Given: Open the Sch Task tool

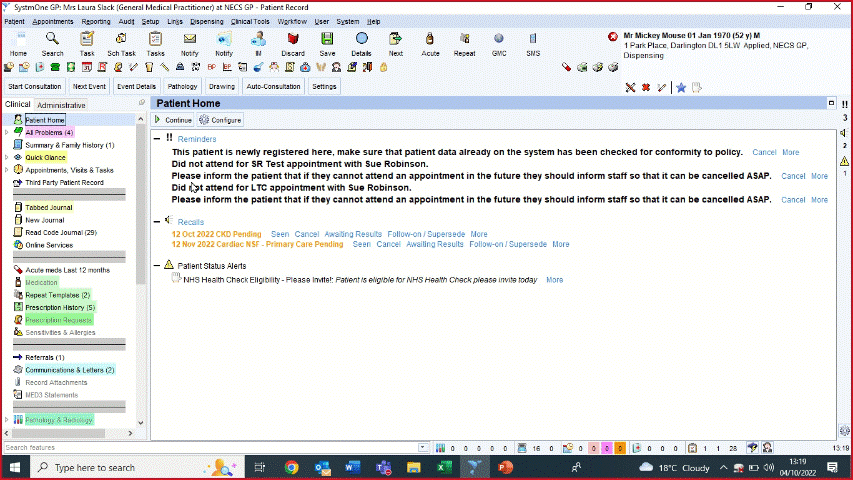Looking at the screenshot, I should [121, 44].
